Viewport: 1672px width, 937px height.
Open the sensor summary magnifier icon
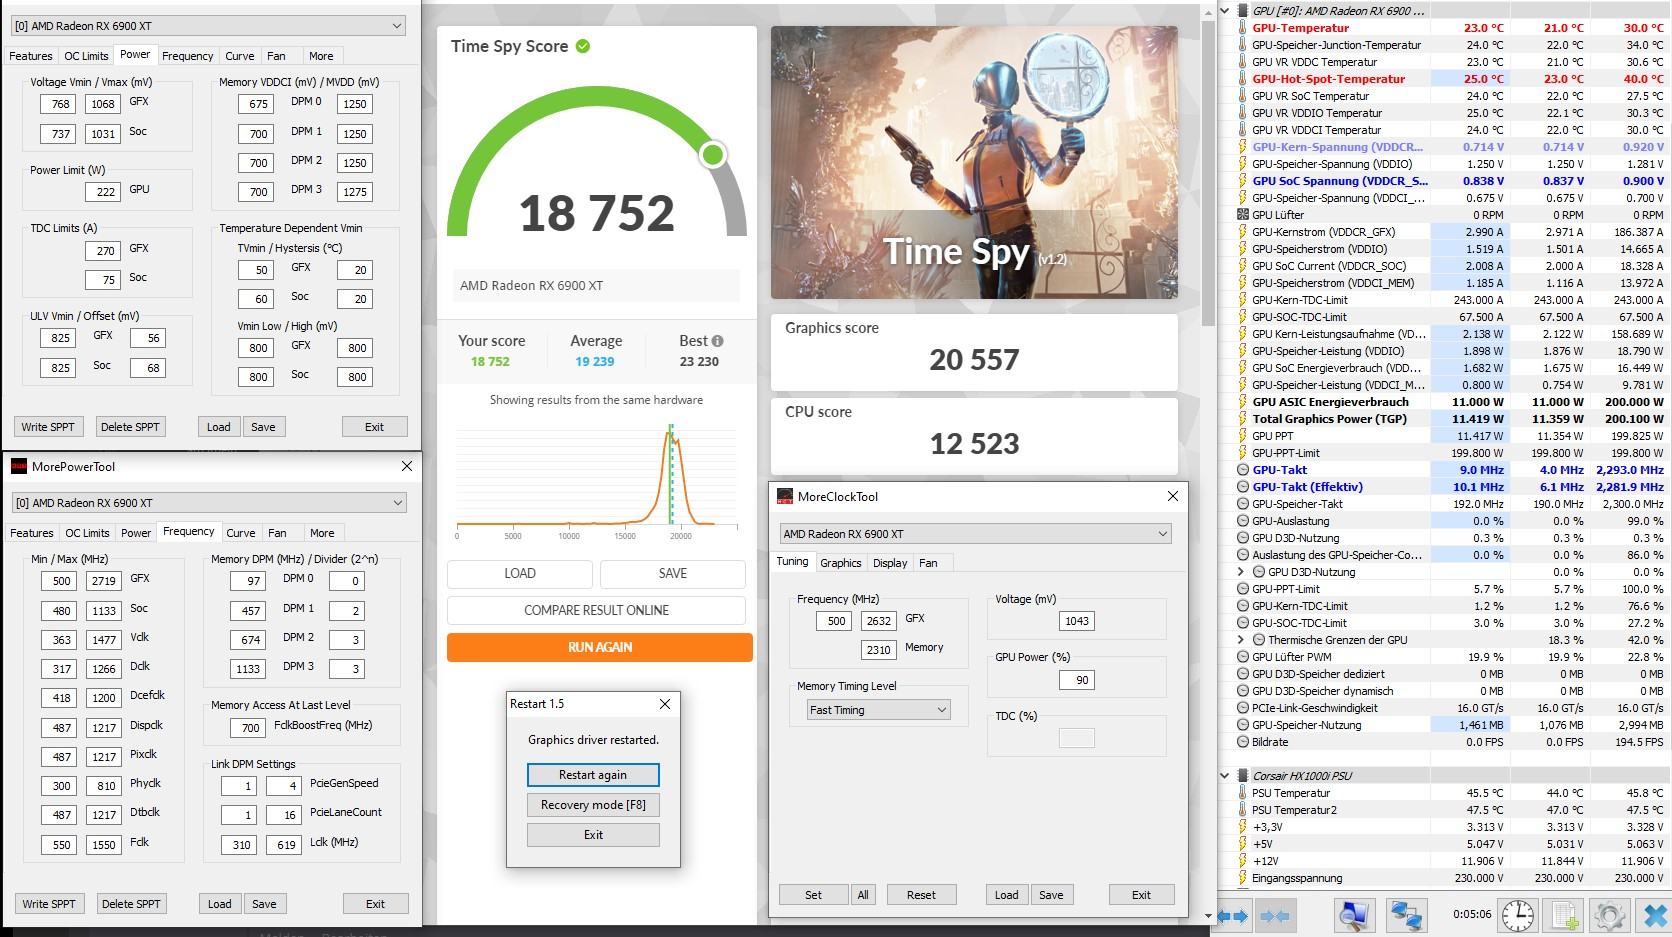[x=1354, y=915]
